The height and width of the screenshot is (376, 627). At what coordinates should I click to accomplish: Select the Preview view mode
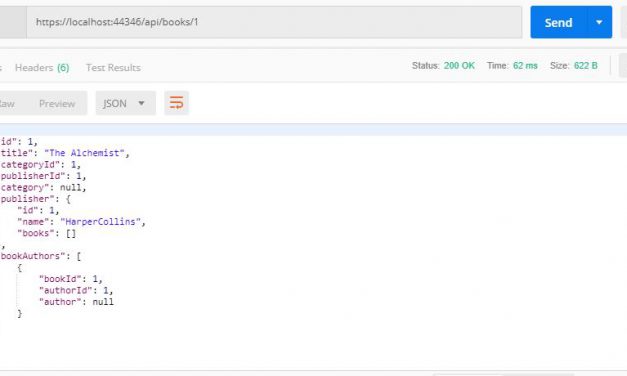click(57, 104)
